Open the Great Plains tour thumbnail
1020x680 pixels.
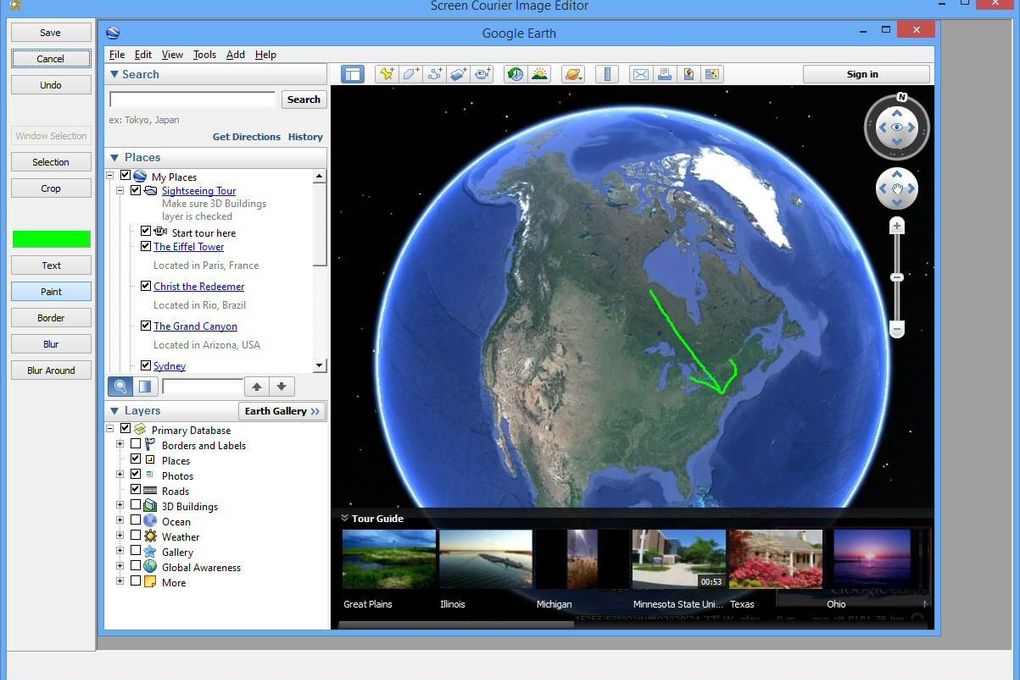[x=389, y=559]
